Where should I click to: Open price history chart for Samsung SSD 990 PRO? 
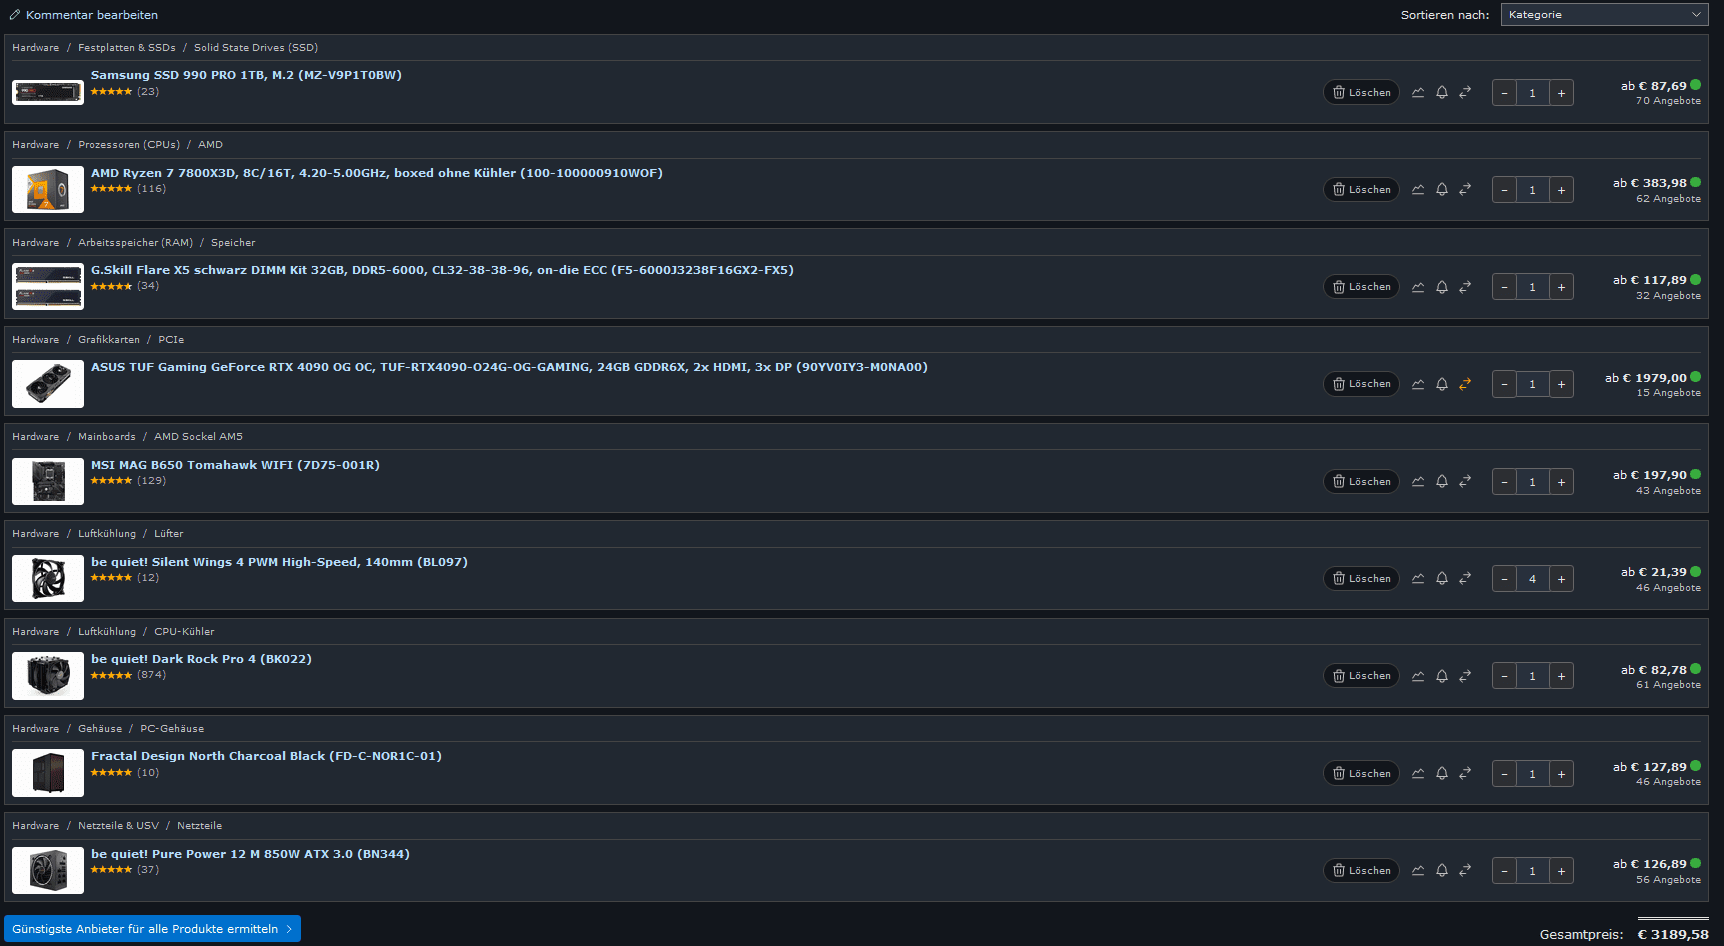point(1418,93)
